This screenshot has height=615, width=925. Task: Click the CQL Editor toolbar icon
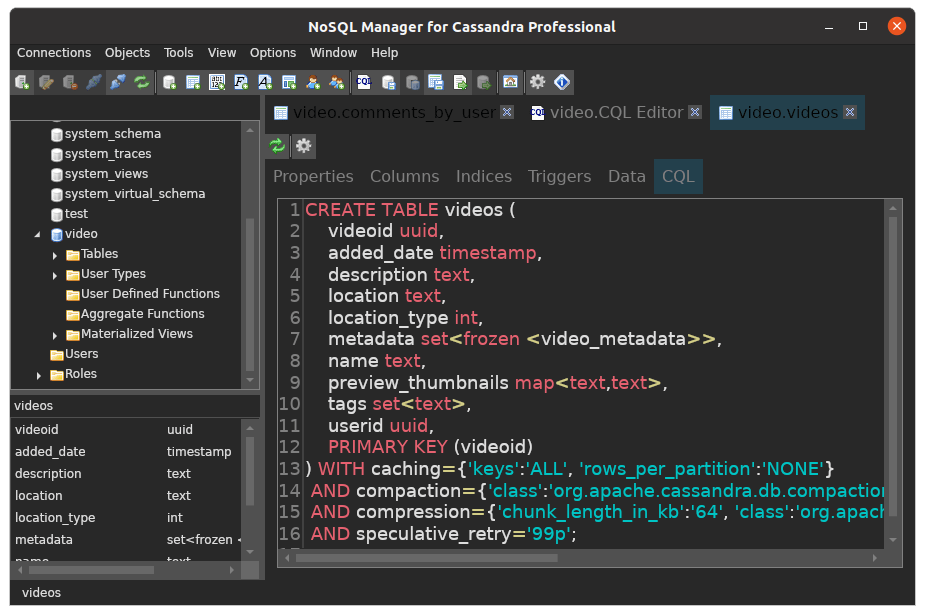(363, 82)
